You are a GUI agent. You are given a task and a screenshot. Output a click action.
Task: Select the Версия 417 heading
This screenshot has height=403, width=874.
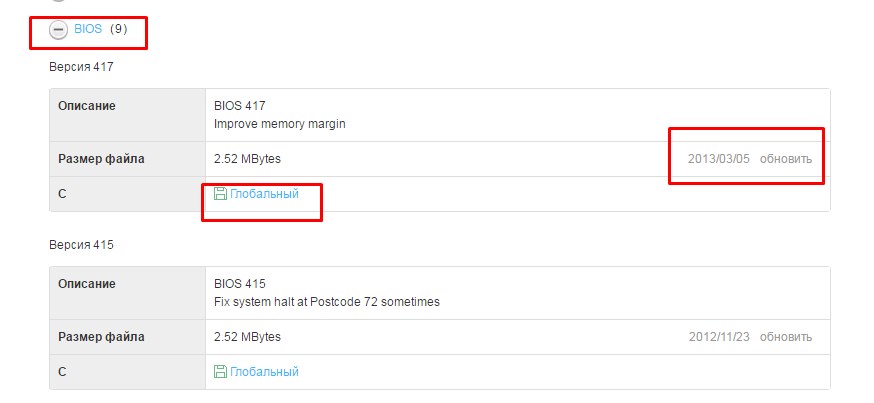pos(81,66)
